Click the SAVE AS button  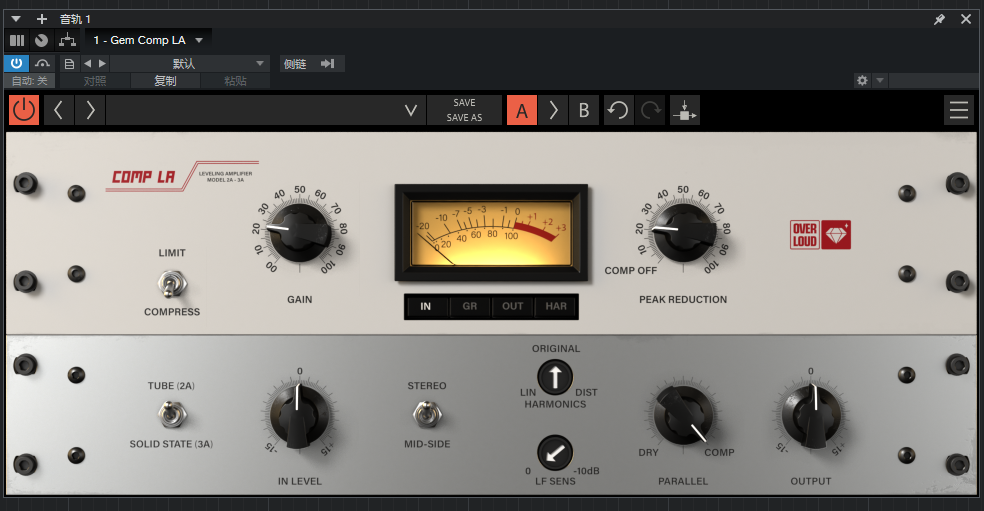point(464,118)
